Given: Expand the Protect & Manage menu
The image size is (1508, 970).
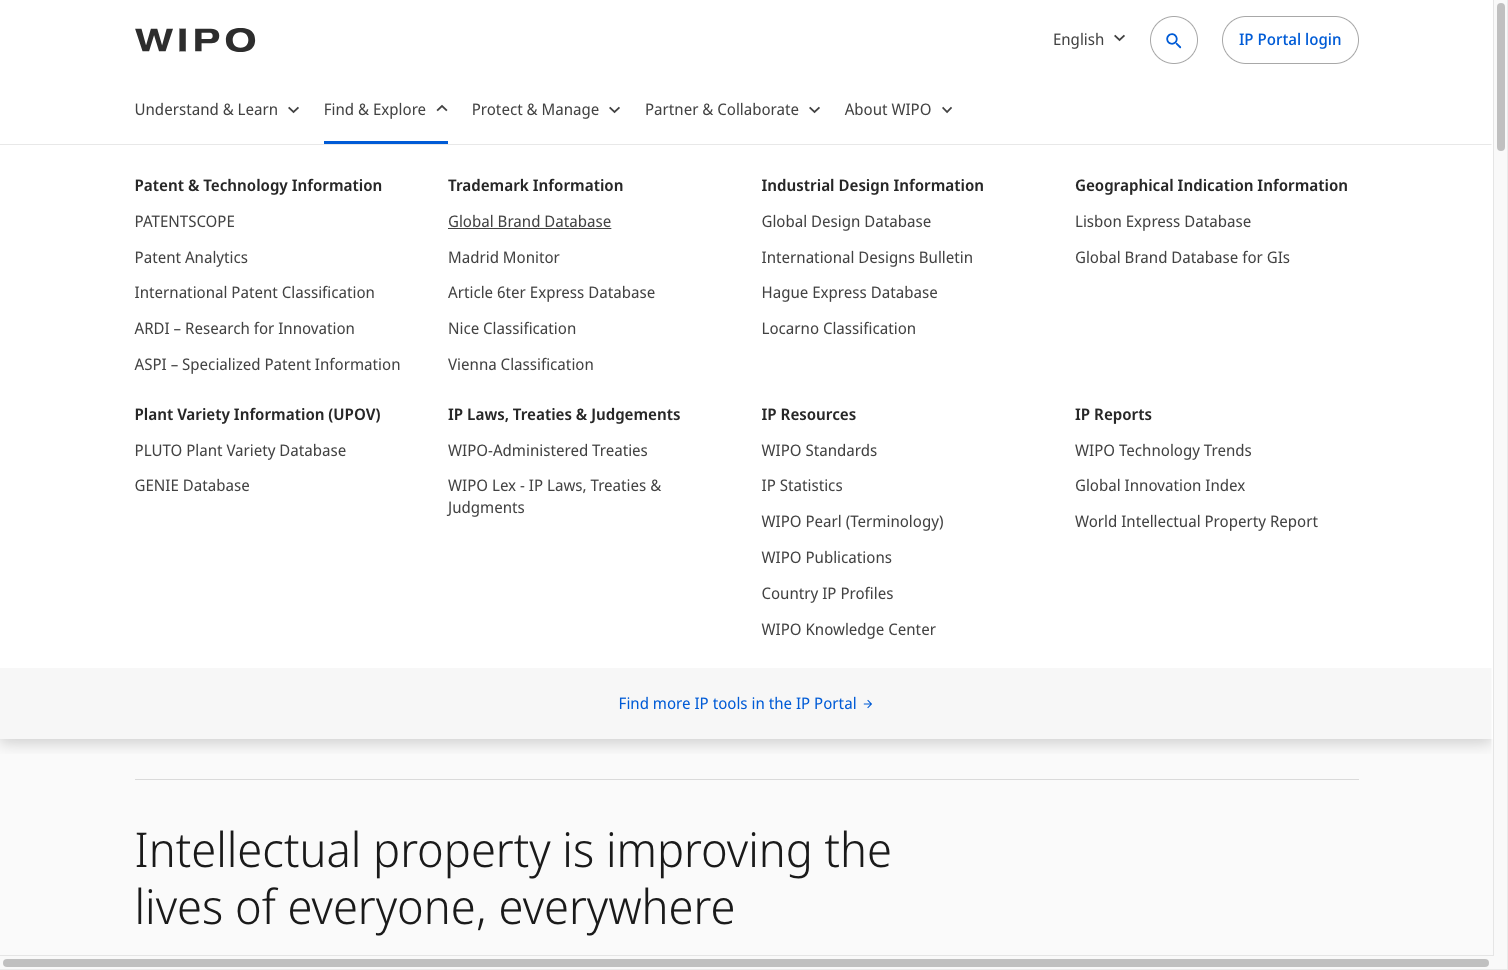Looking at the screenshot, I should (x=546, y=109).
